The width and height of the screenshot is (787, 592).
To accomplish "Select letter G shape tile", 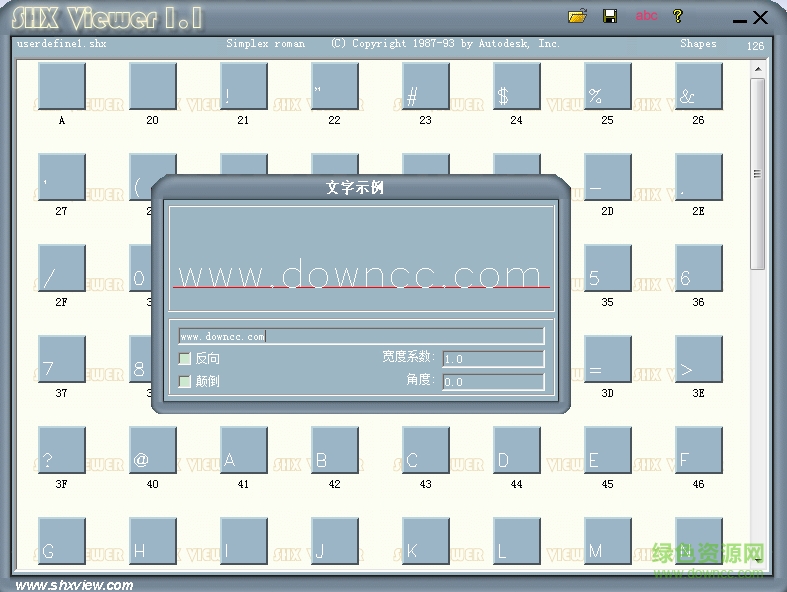I will [62, 541].
